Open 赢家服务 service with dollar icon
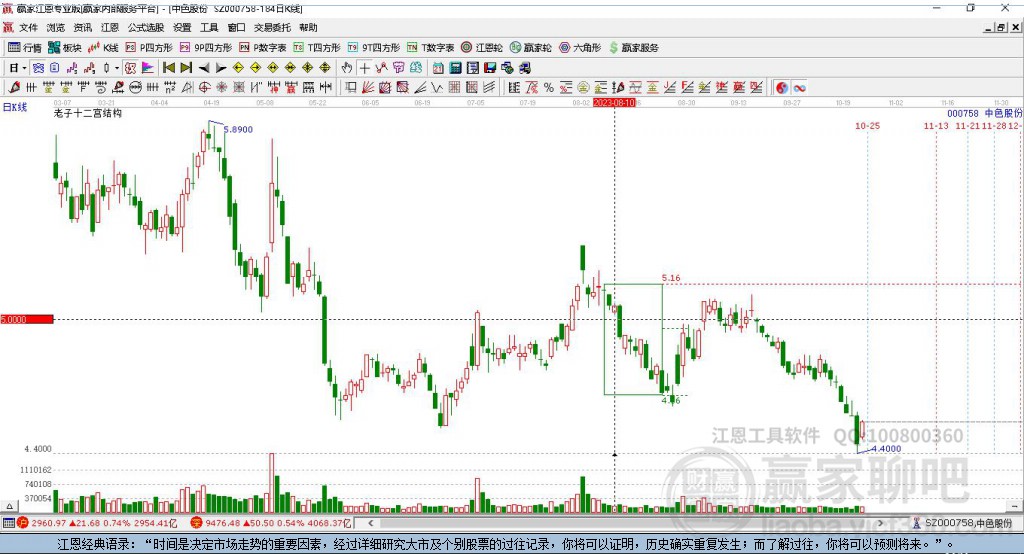This screenshot has height=554, width=1024. pyautogui.click(x=633, y=48)
